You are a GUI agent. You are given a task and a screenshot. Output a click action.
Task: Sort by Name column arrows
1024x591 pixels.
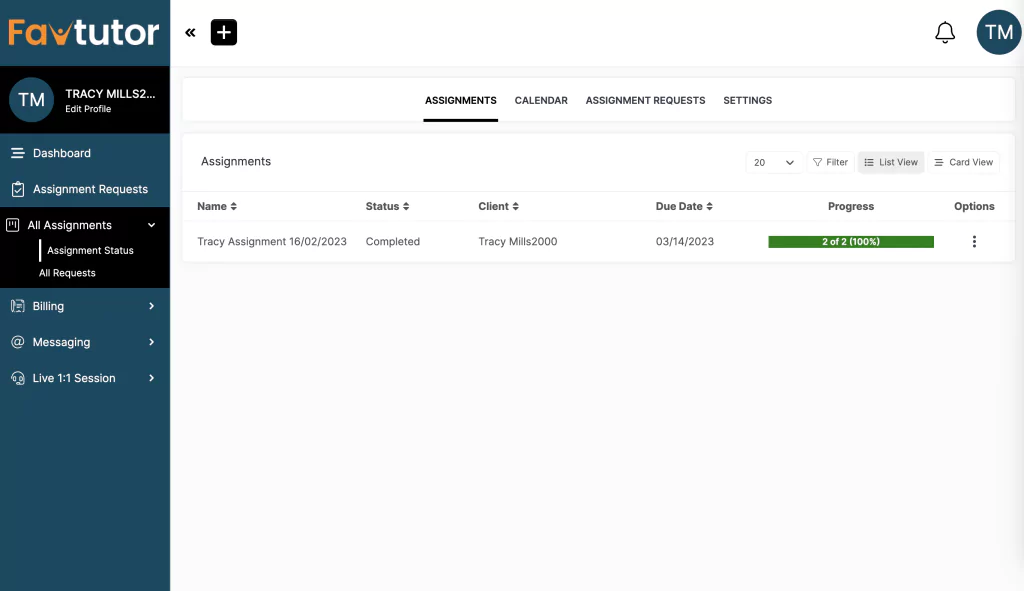point(234,206)
